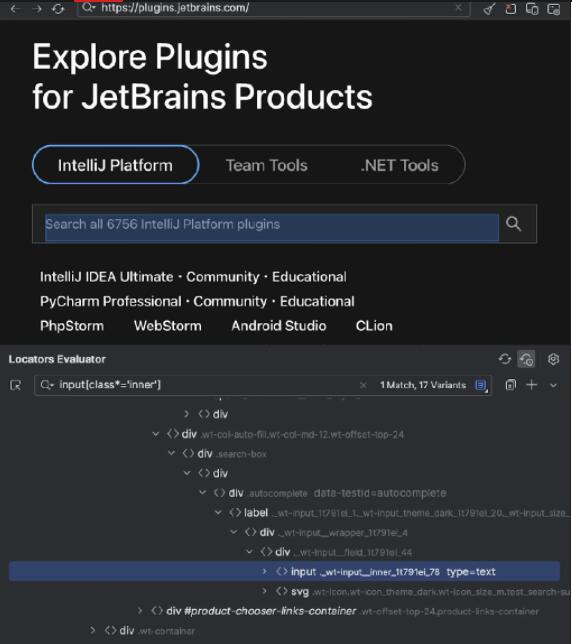Collapse div search-box node

171,453
